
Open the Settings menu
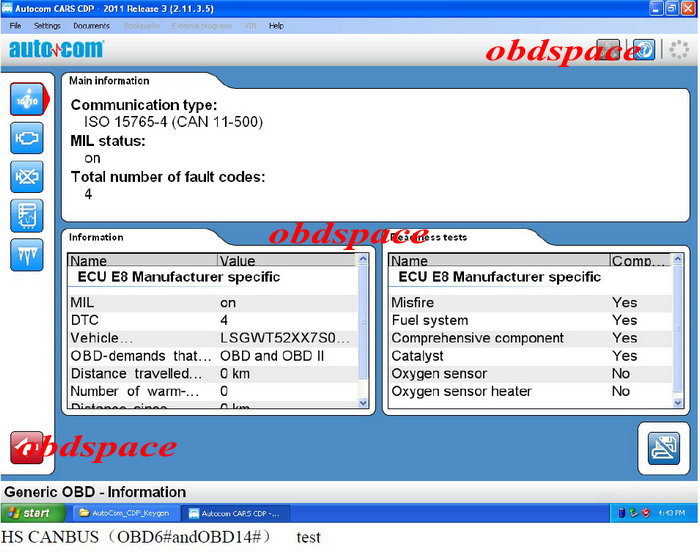(x=47, y=26)
